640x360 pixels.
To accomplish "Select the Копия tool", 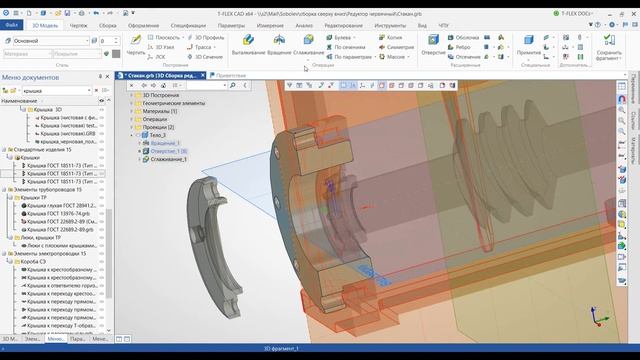I will [x=391, y=38].
